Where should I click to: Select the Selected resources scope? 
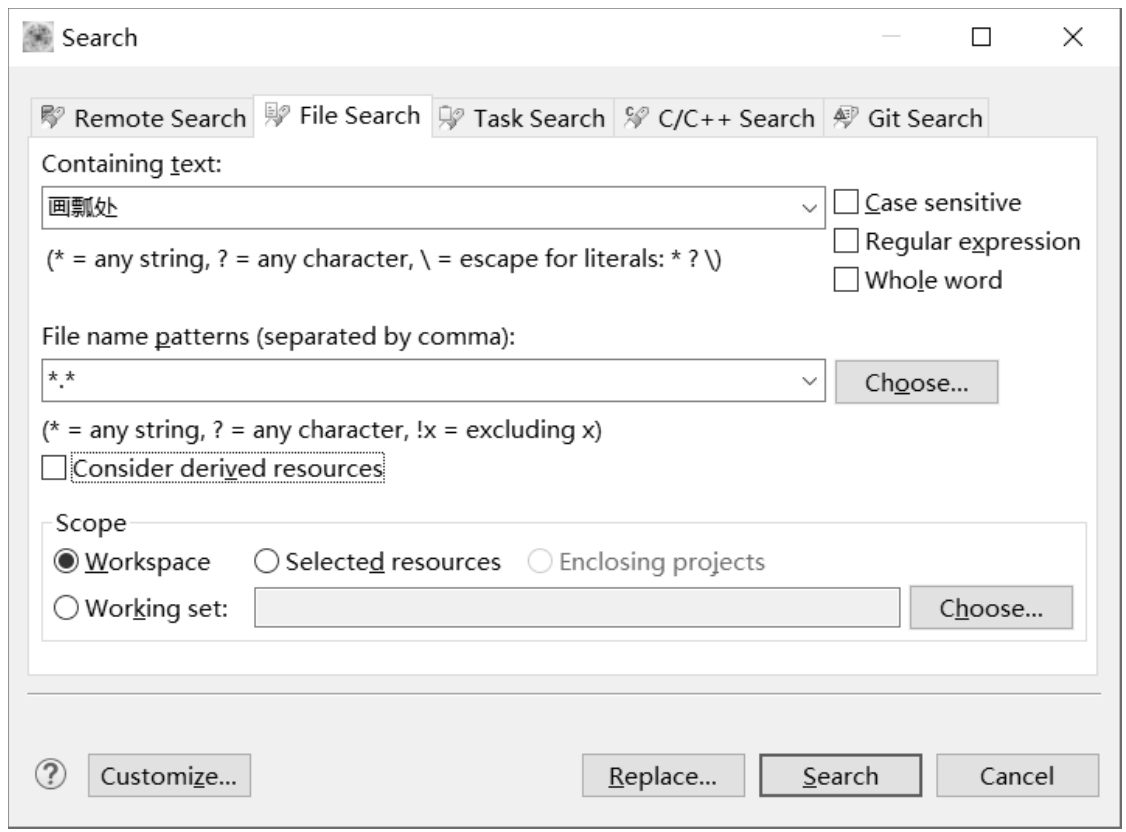(268, 562)
